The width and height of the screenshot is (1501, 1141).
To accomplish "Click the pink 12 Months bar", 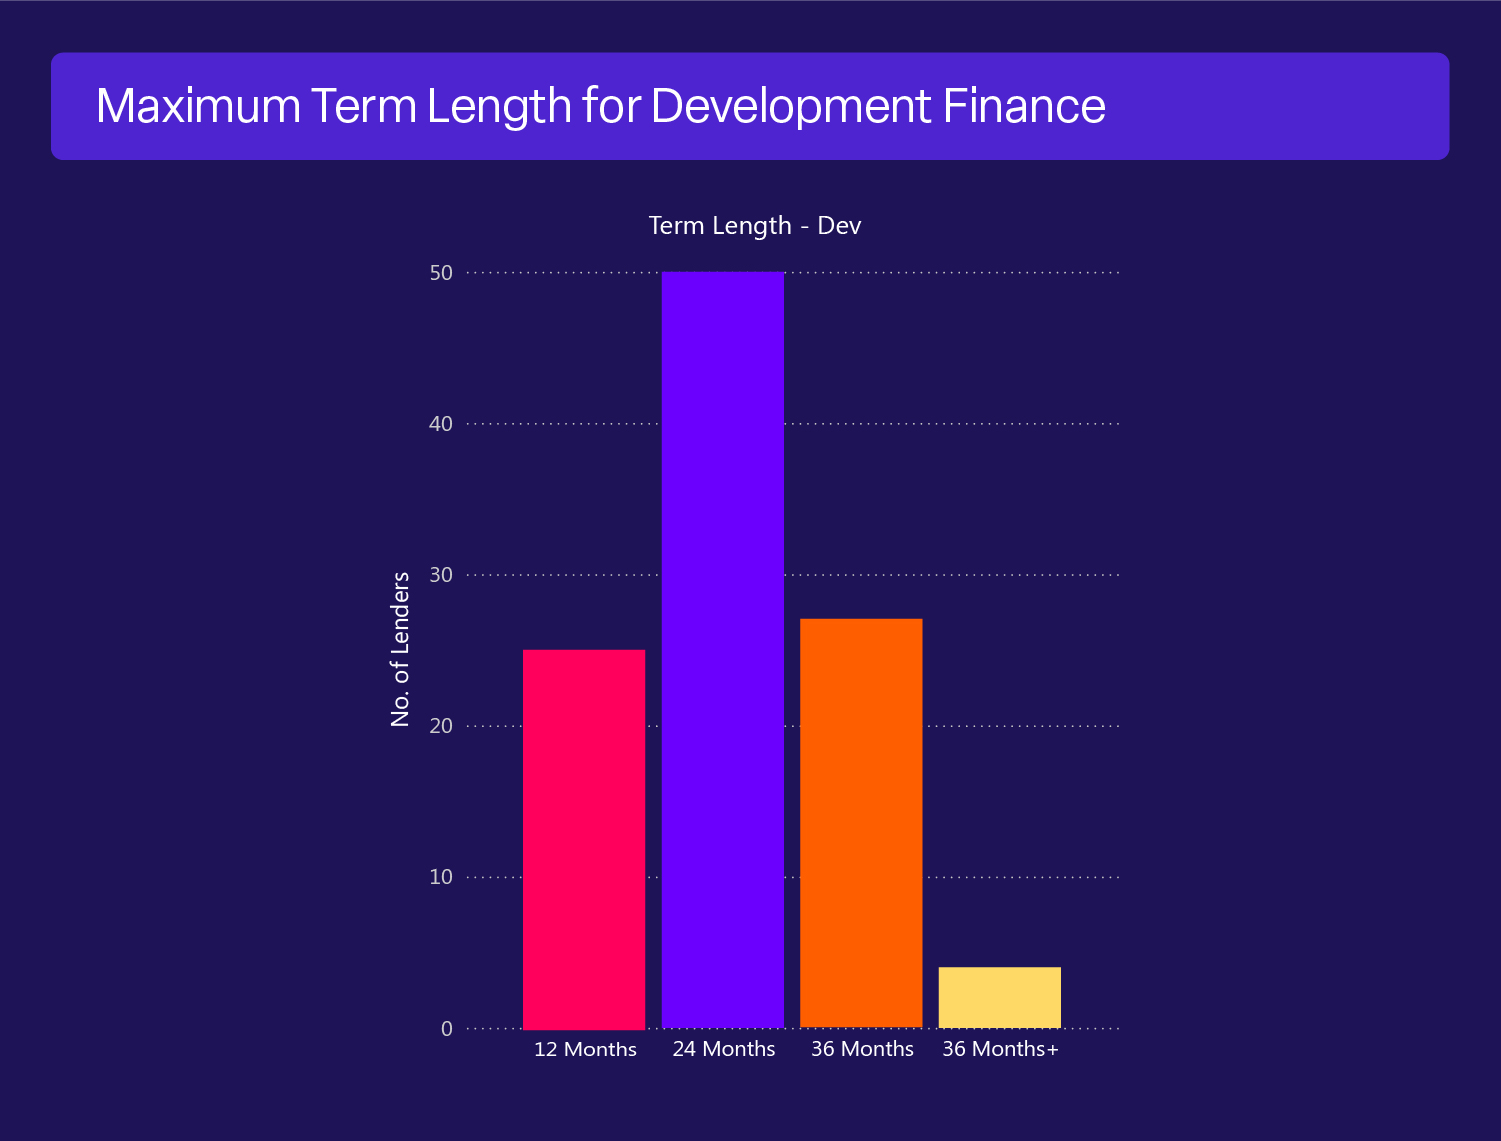I will click(x=584, y=839).
